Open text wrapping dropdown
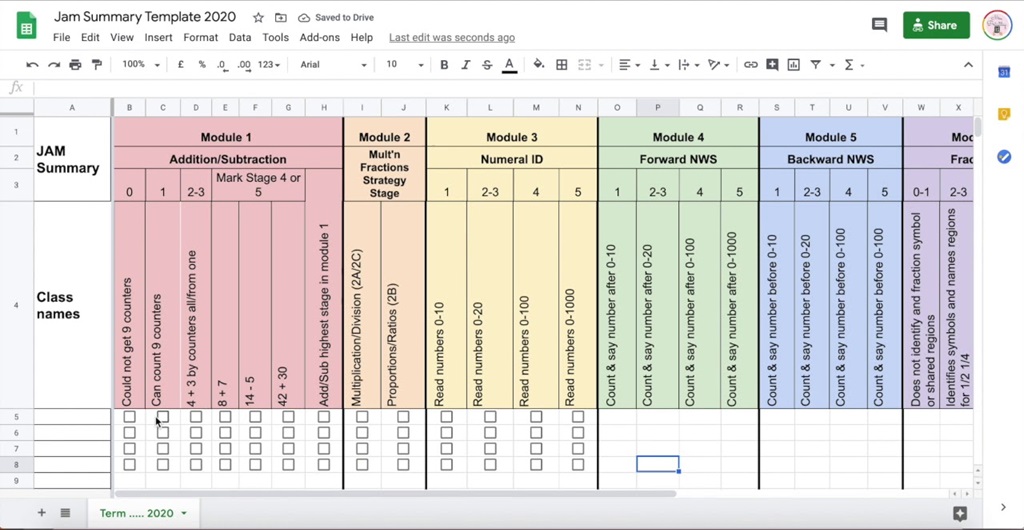 (x=688, y=65)
